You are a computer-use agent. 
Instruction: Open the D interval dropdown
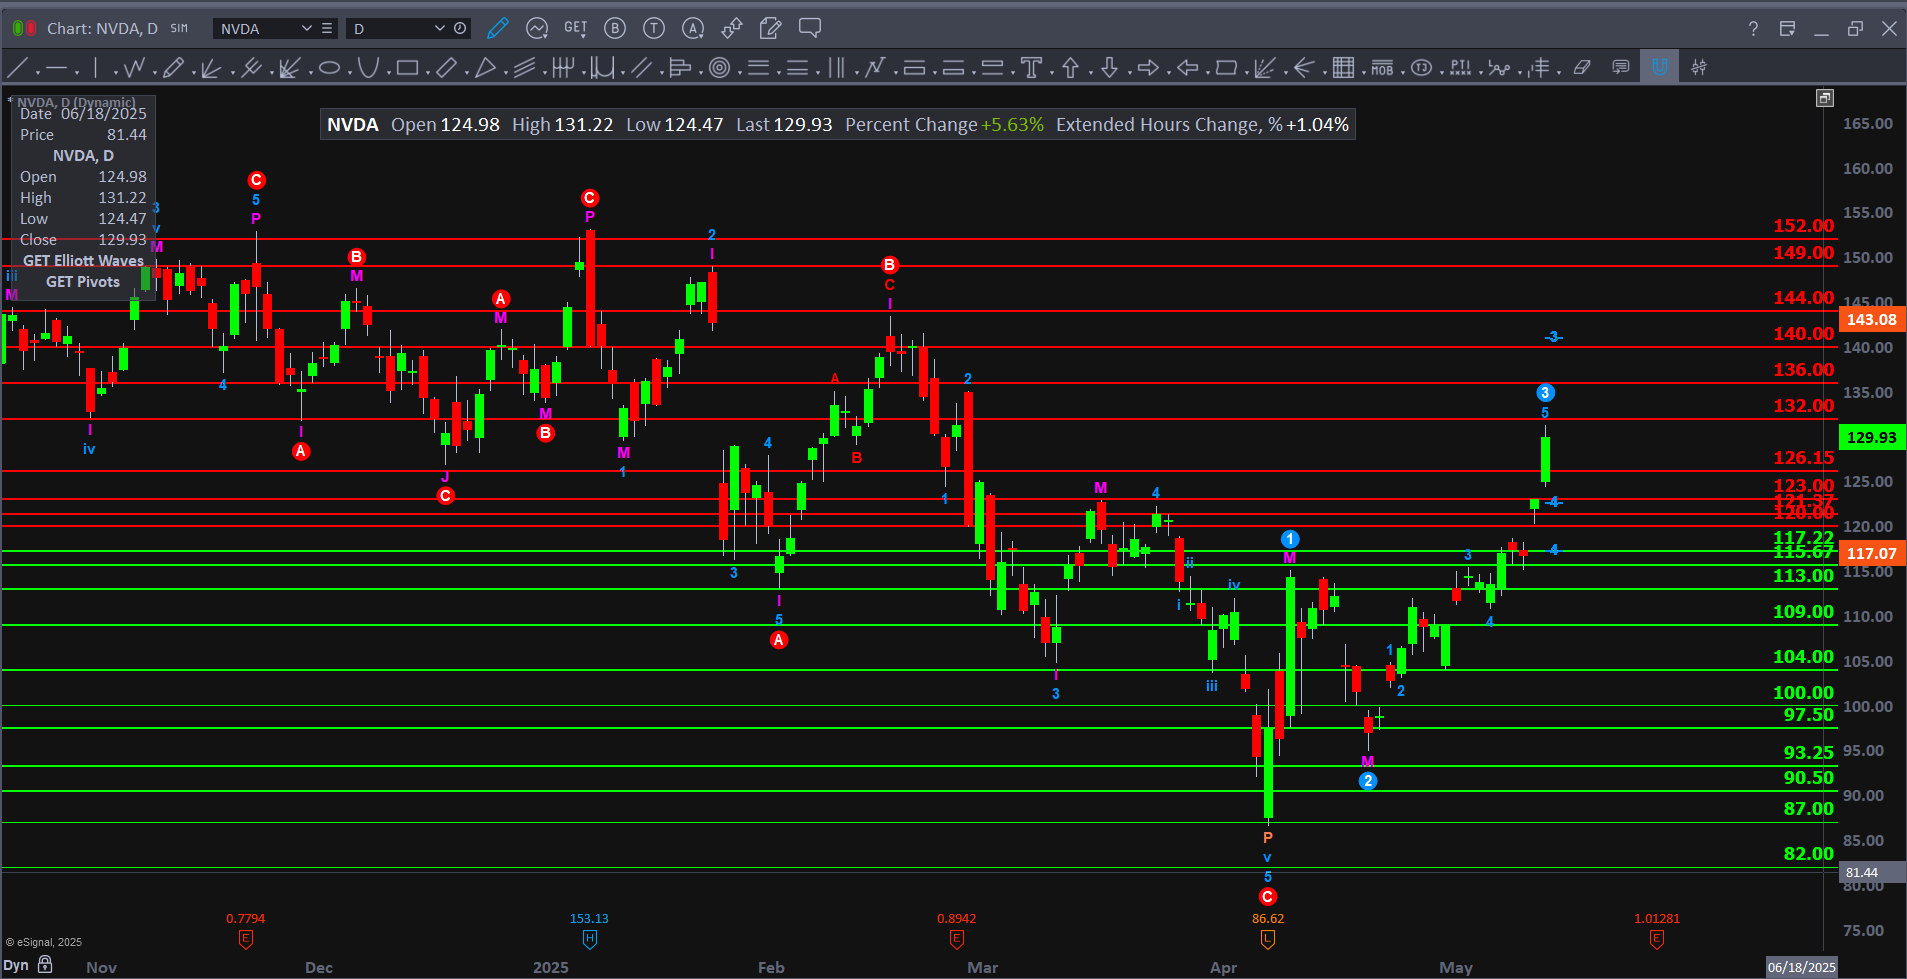pos(438,29)
